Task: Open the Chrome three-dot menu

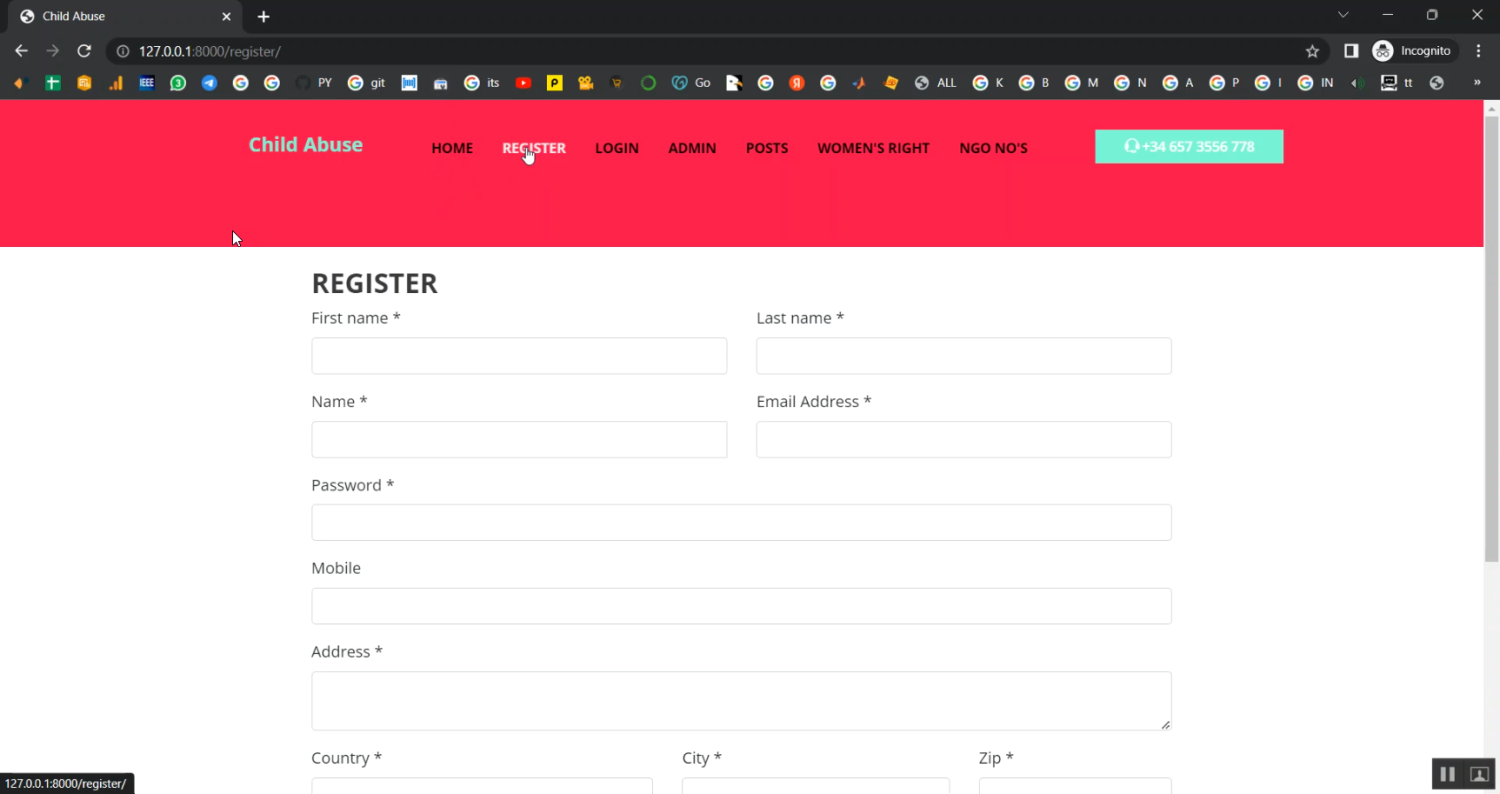Action: point(1479,51)
